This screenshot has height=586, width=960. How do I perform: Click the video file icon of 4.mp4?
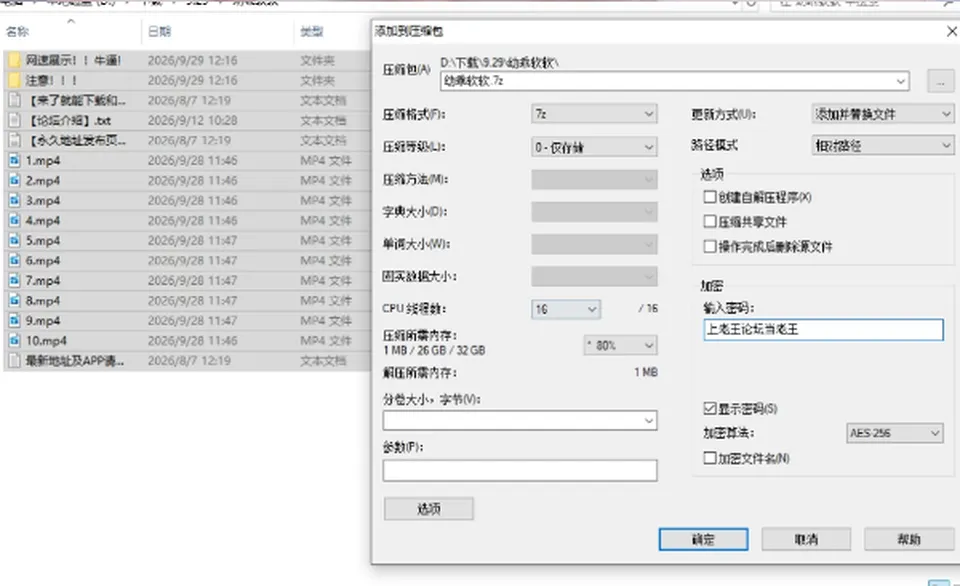coord(15,220)
